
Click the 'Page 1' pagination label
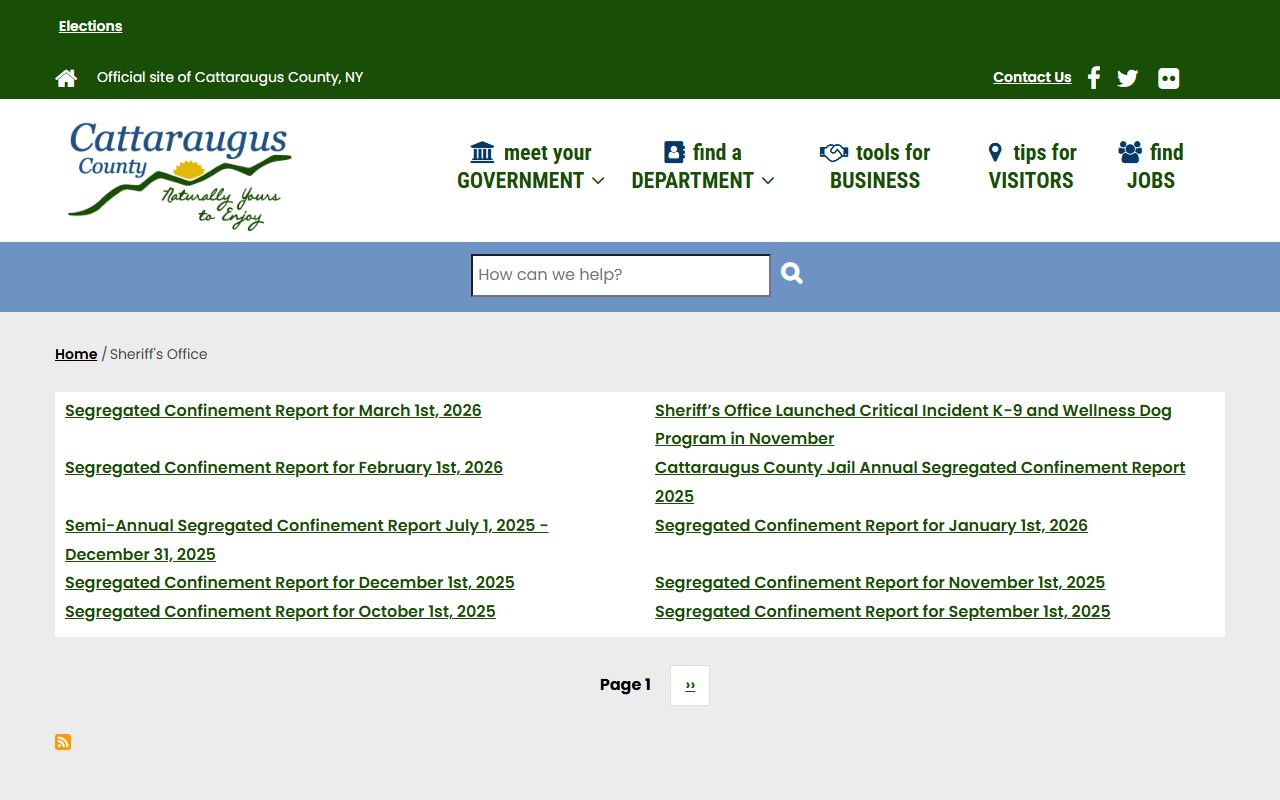[x=625, y=685]
